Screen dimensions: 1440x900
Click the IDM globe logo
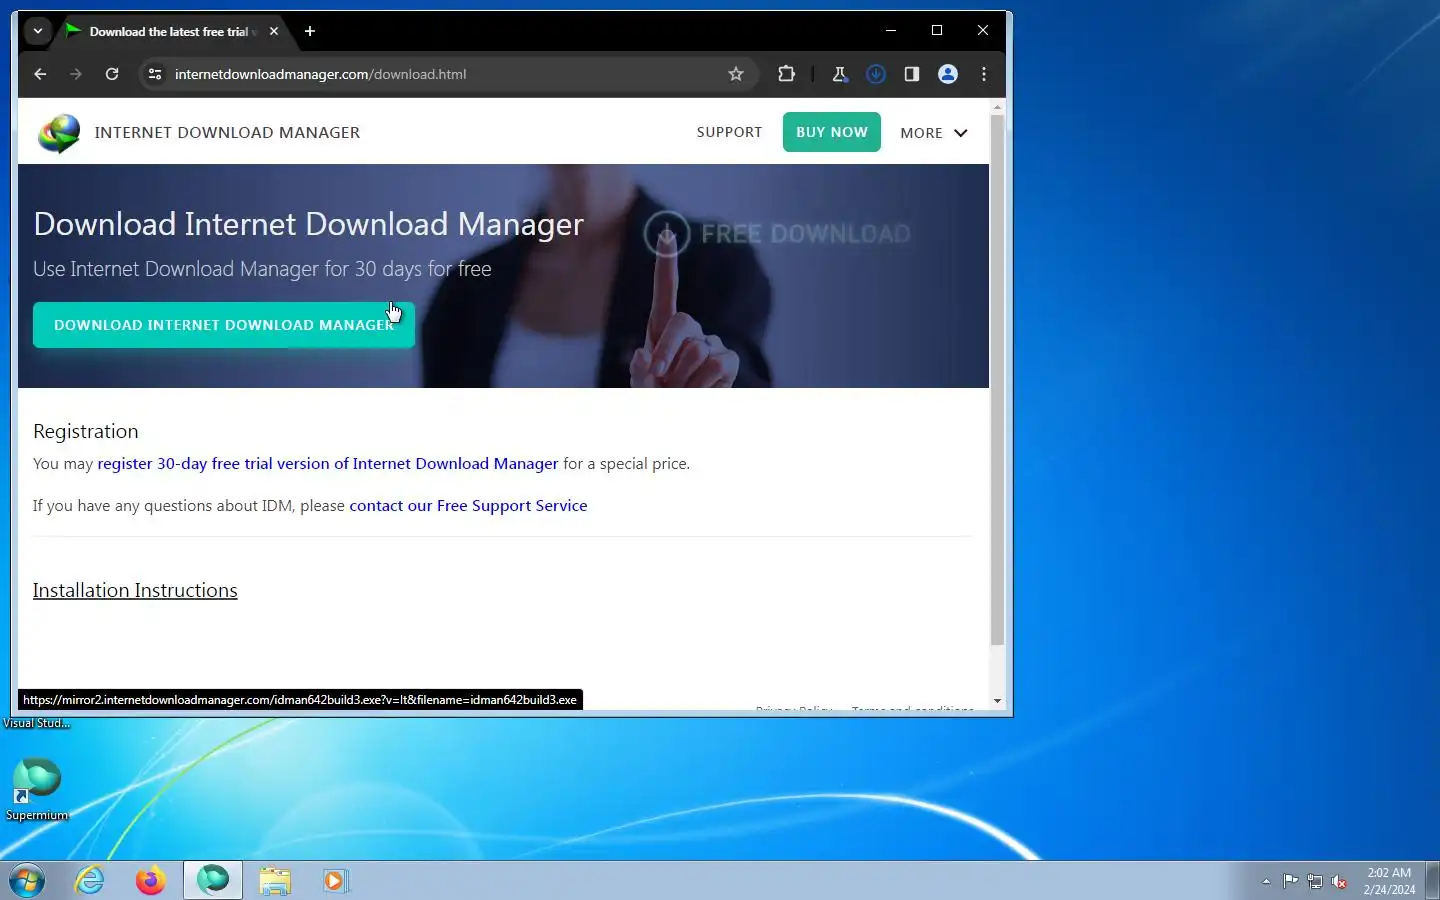[x=59, y=133]
